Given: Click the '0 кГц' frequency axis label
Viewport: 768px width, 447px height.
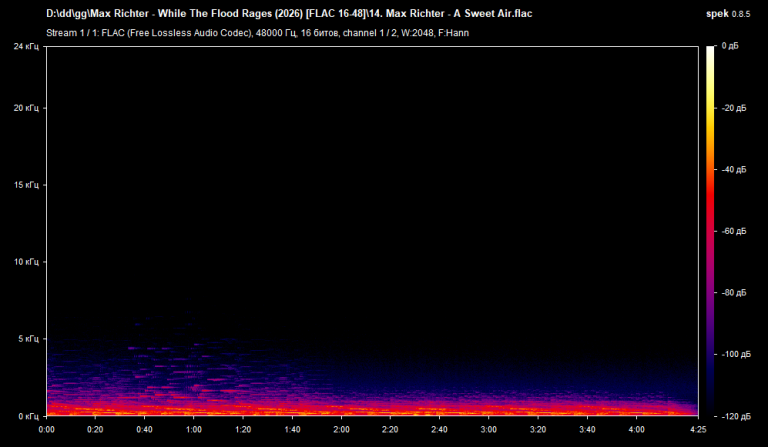Looking at the screenshot, I should coord(28,416).
